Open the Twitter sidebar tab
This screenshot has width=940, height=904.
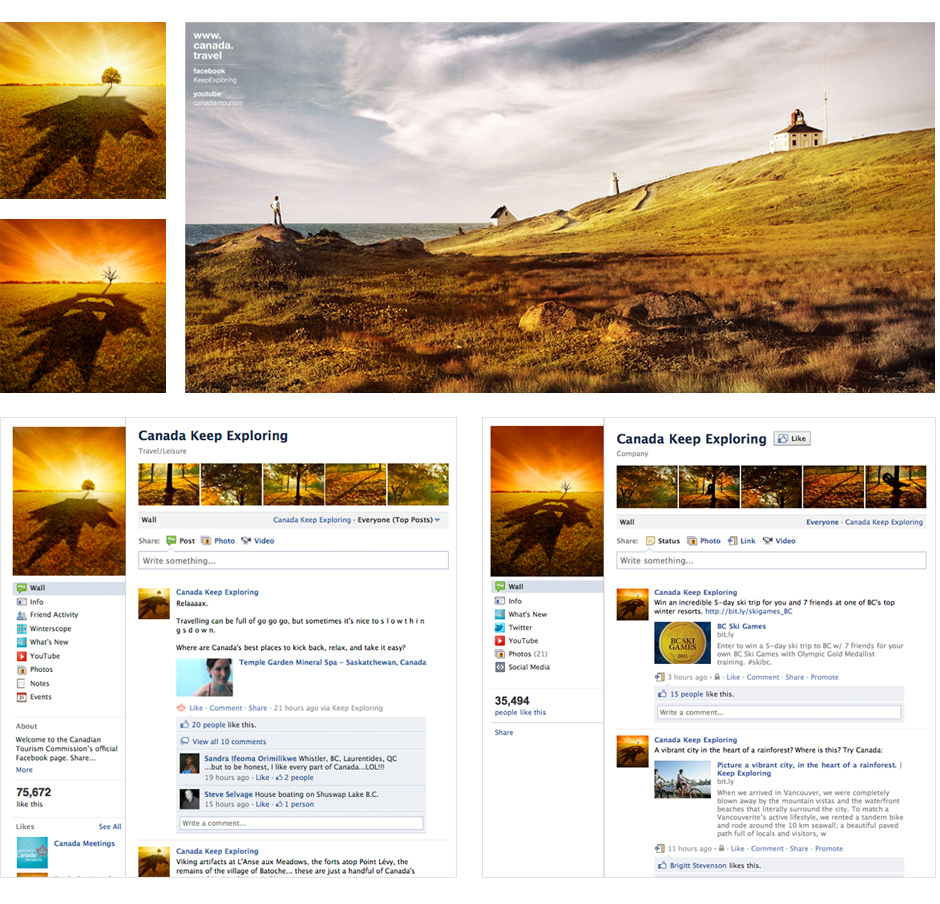point(520,628)
